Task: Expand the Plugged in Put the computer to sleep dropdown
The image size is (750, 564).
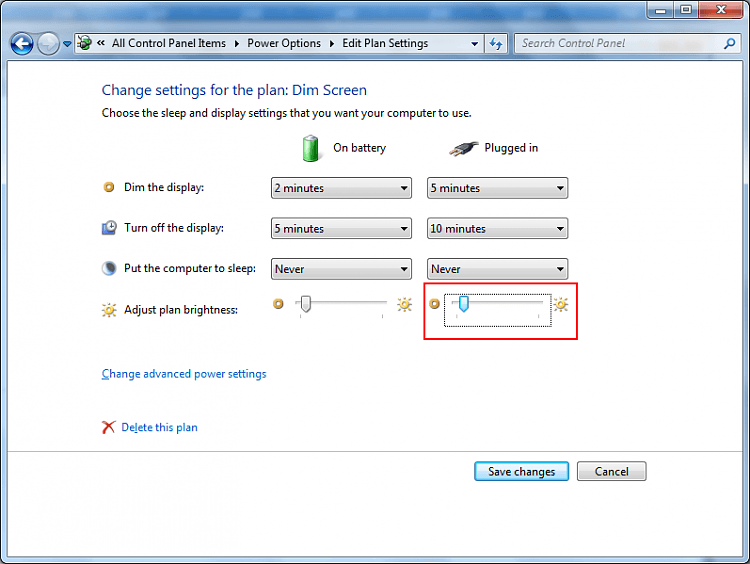Action: click(x=497, y=269)
